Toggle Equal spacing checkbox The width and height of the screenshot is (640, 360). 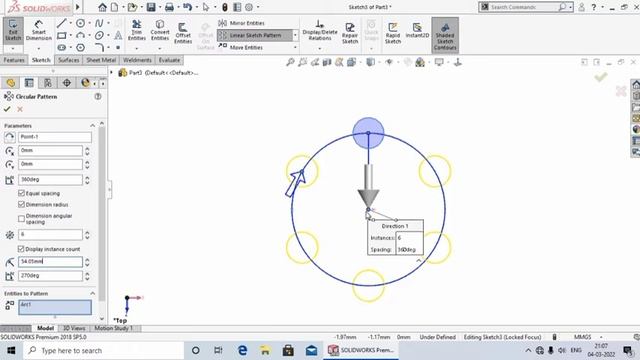[21, 193]
